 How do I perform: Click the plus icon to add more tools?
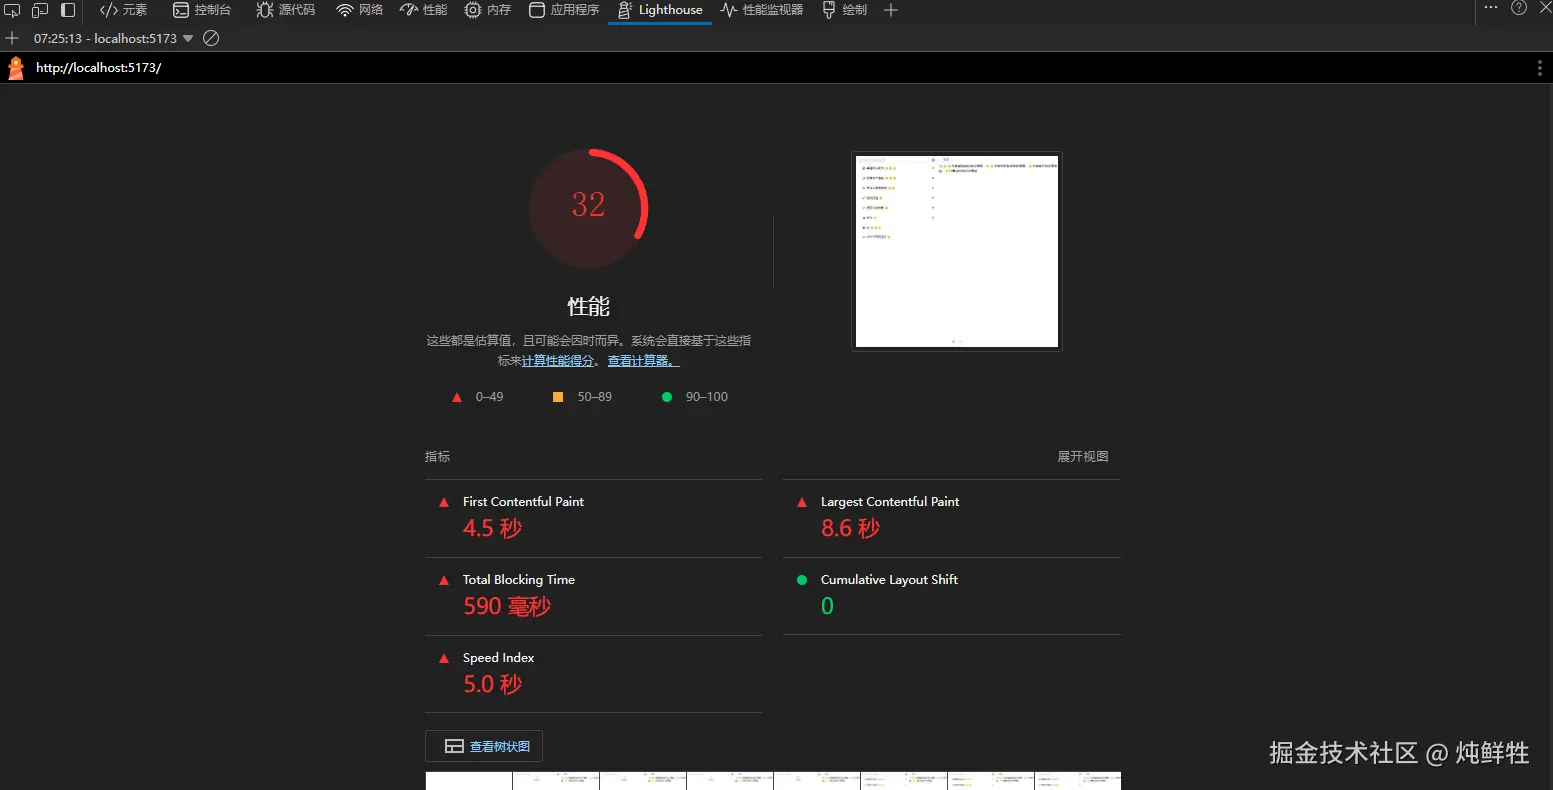(891, 10)
